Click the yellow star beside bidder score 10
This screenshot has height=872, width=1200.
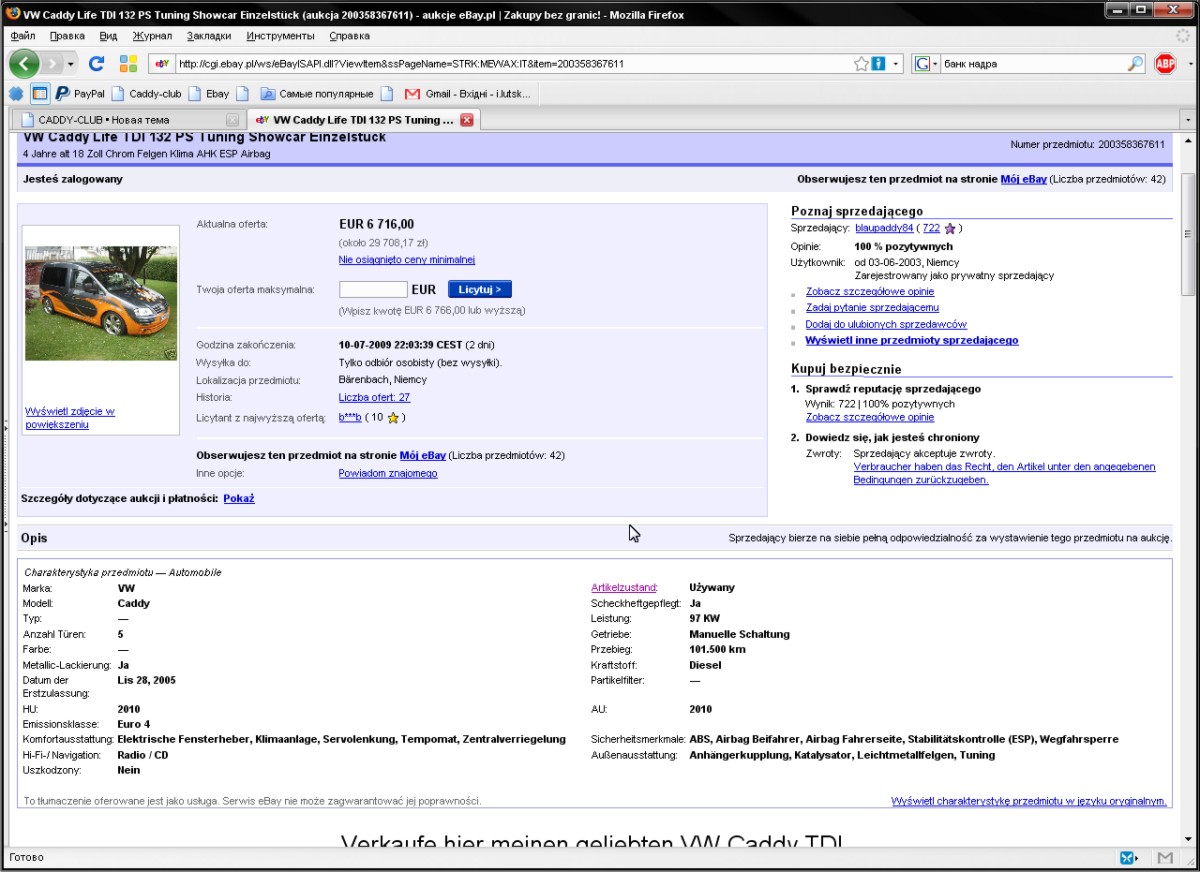pos(393,417)
